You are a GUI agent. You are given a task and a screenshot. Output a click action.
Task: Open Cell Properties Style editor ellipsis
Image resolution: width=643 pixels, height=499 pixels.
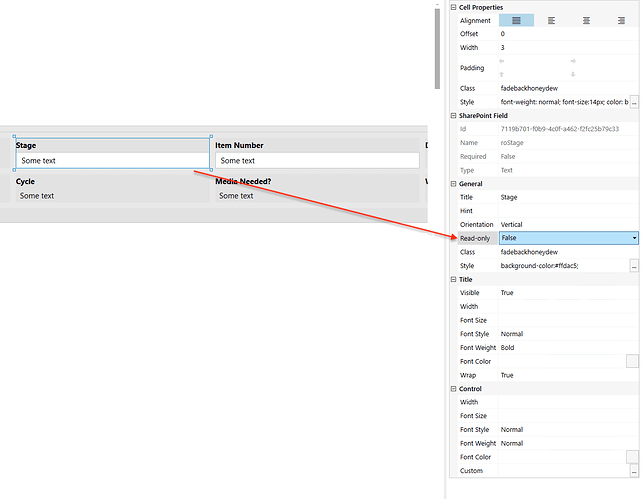tap(632, 102)
